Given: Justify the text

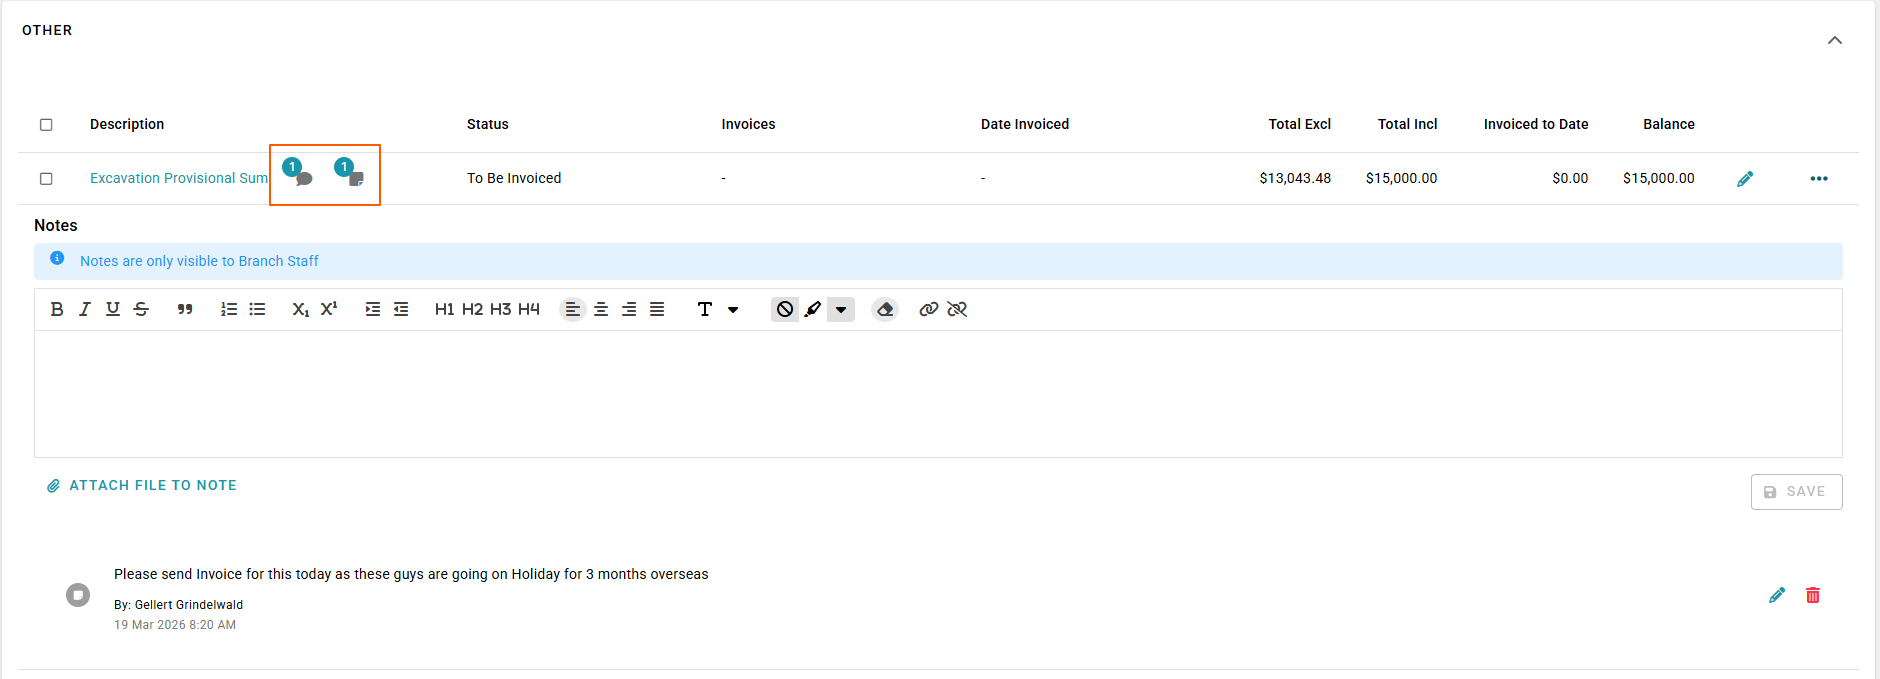Looking at the screenshot, I should [x=657, y=309].
